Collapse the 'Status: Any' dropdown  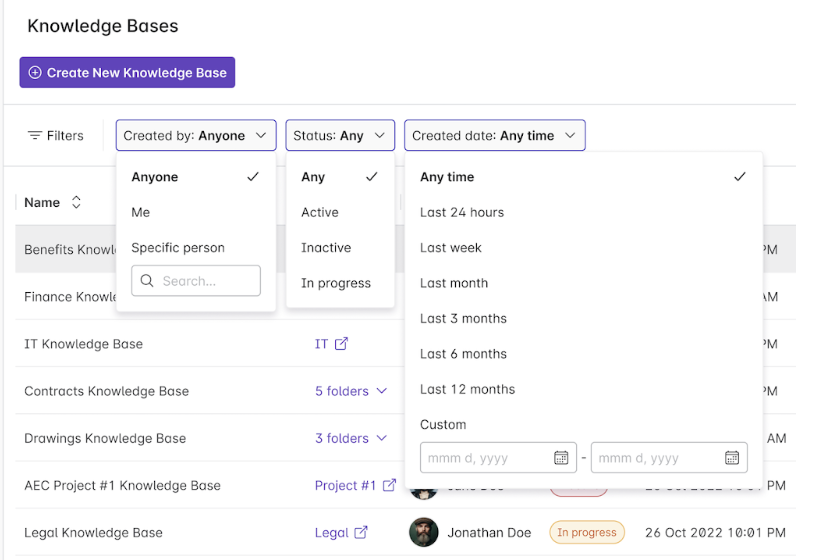click(340, 136)
